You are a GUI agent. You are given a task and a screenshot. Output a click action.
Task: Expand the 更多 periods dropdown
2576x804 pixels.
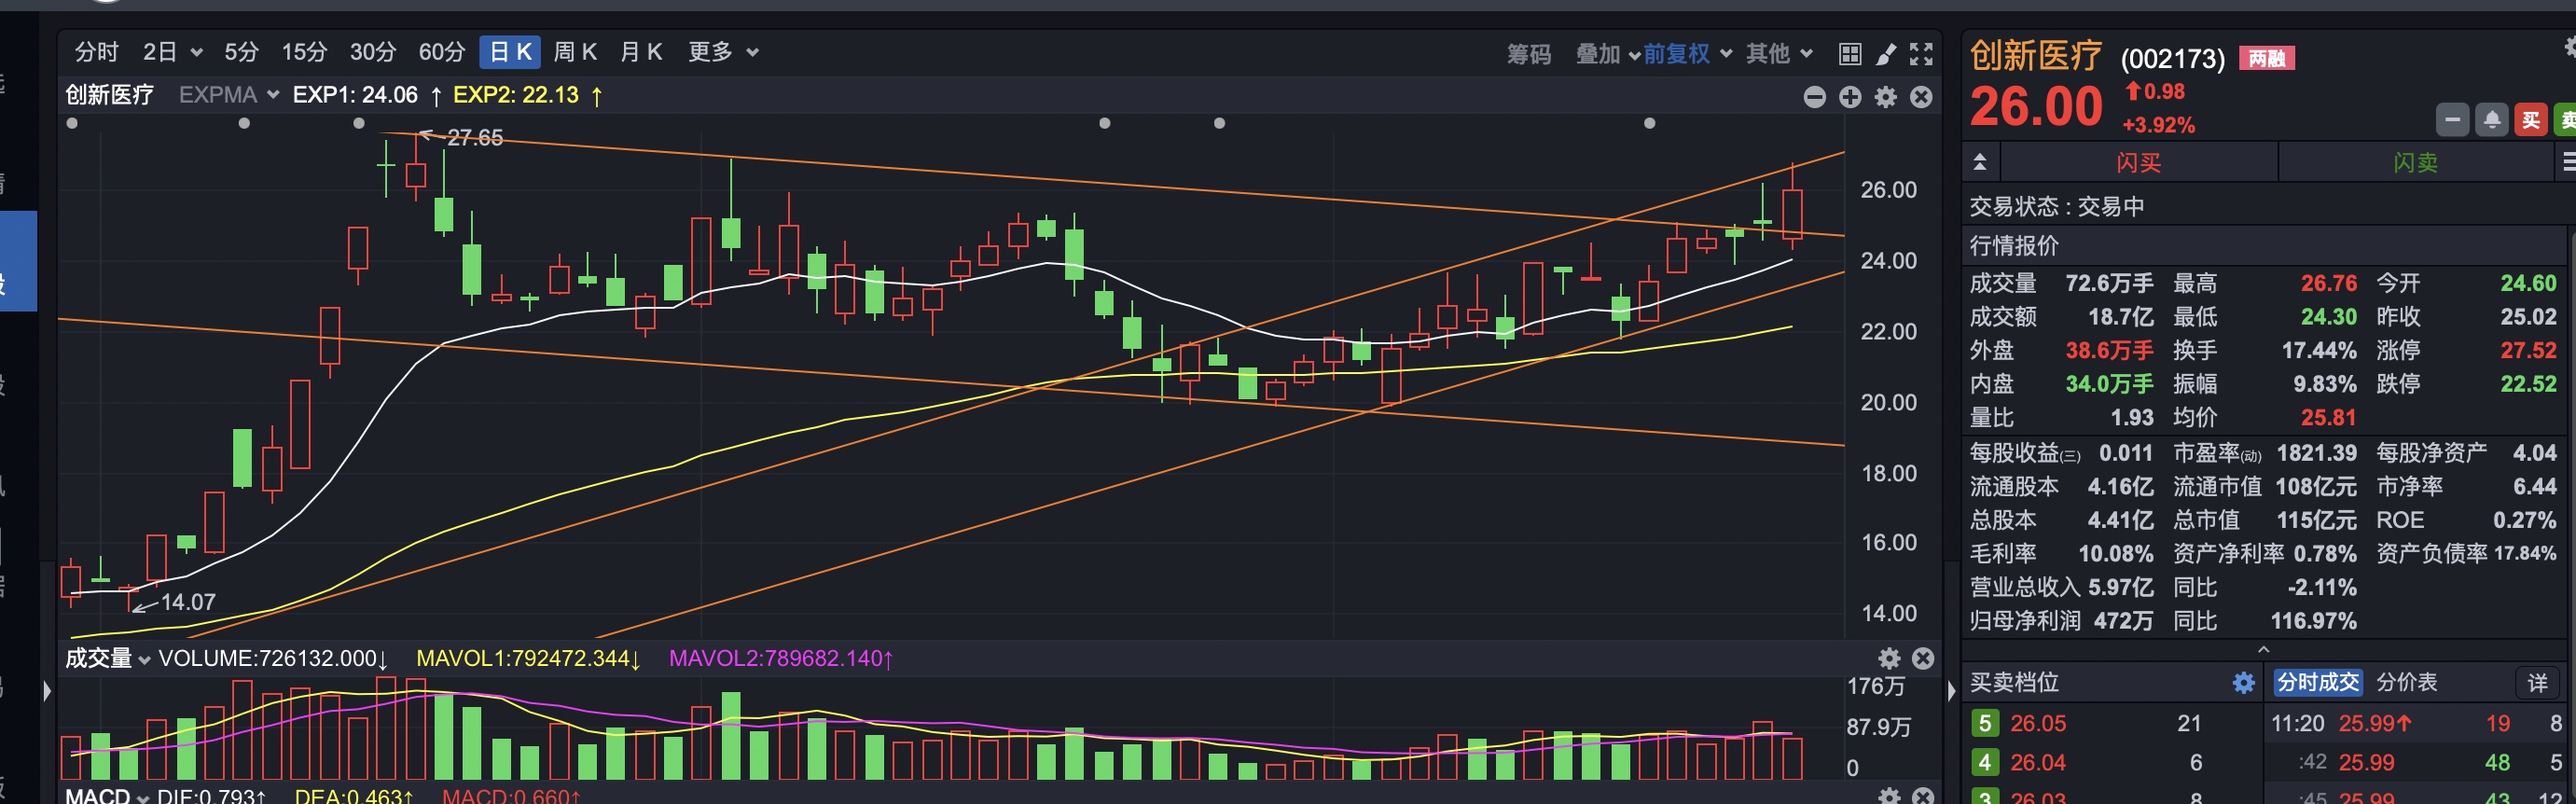click(723, 52)
